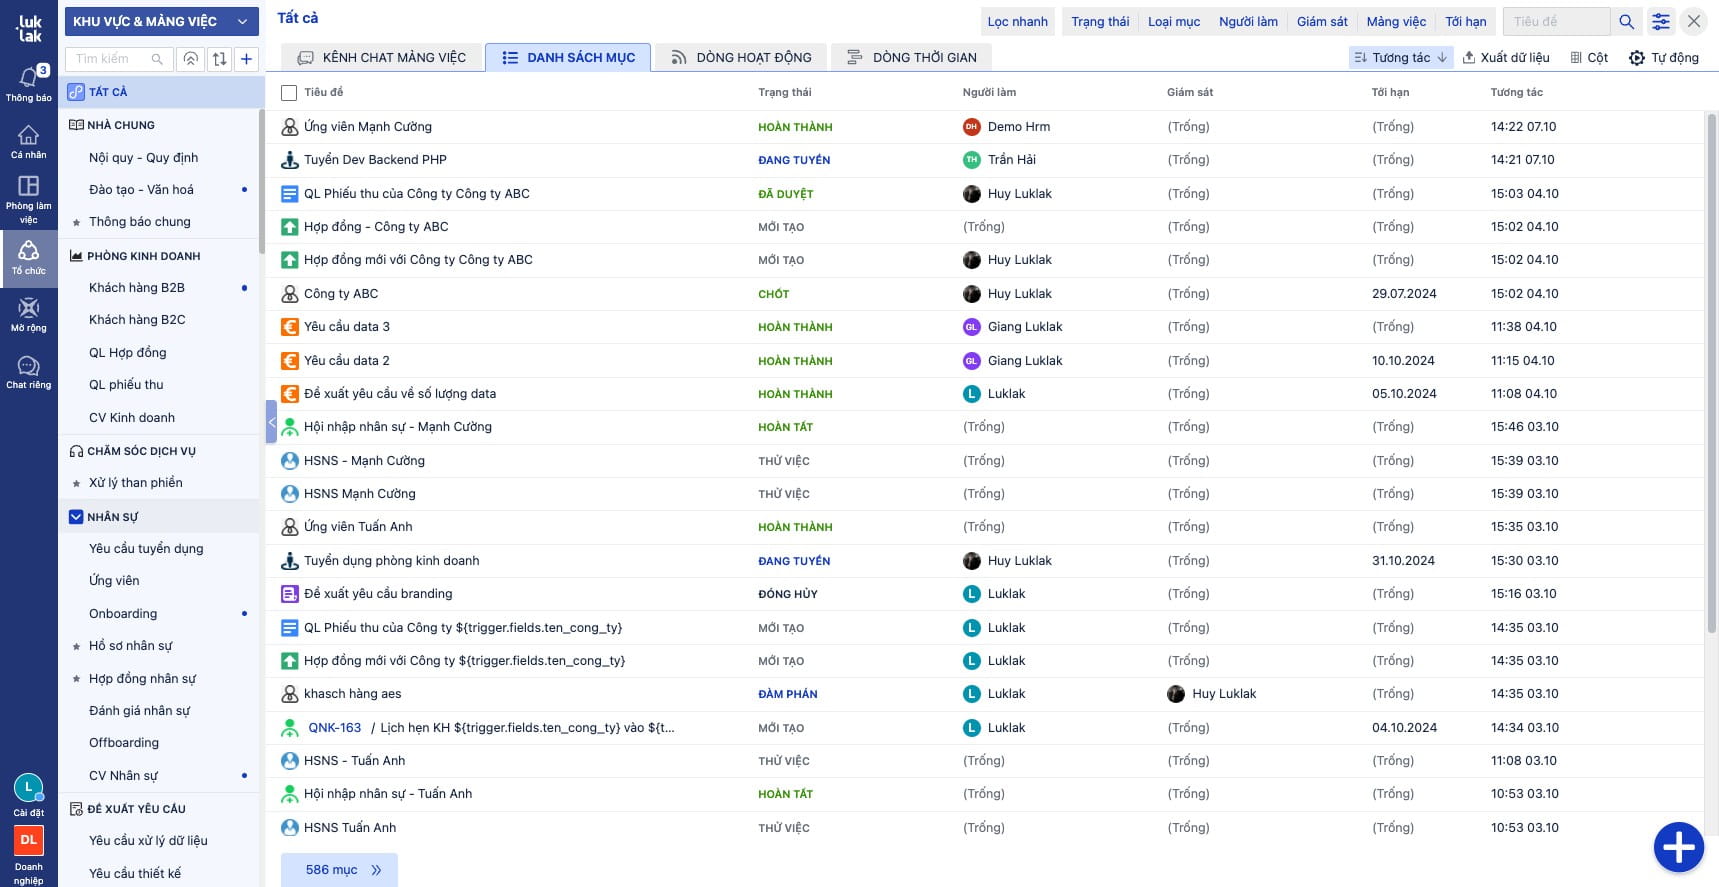Image resolution: width=1719 pixels, height=887 pixels.
Task: Click the main list vertical scrollbar
Action: [1711, 370]
